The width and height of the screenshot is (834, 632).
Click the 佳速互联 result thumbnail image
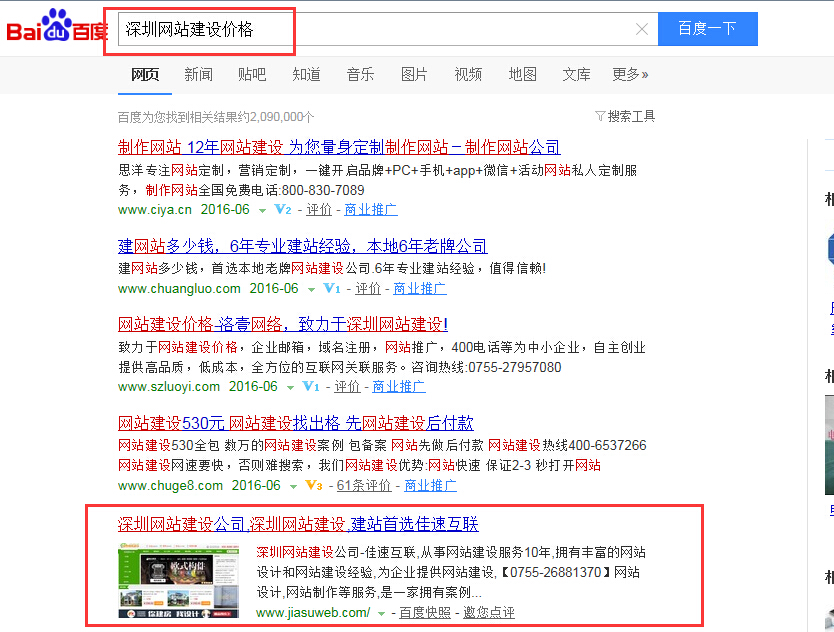(x=179, y=580)
